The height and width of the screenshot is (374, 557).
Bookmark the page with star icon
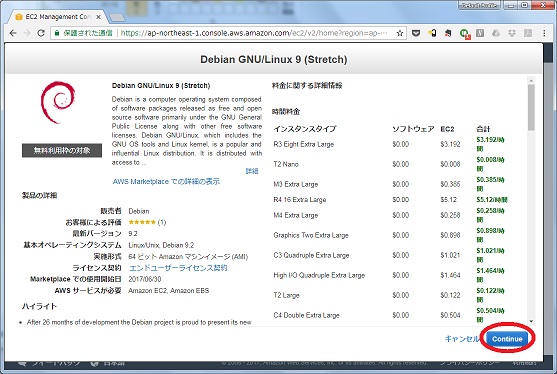click(x=400, y=33)
